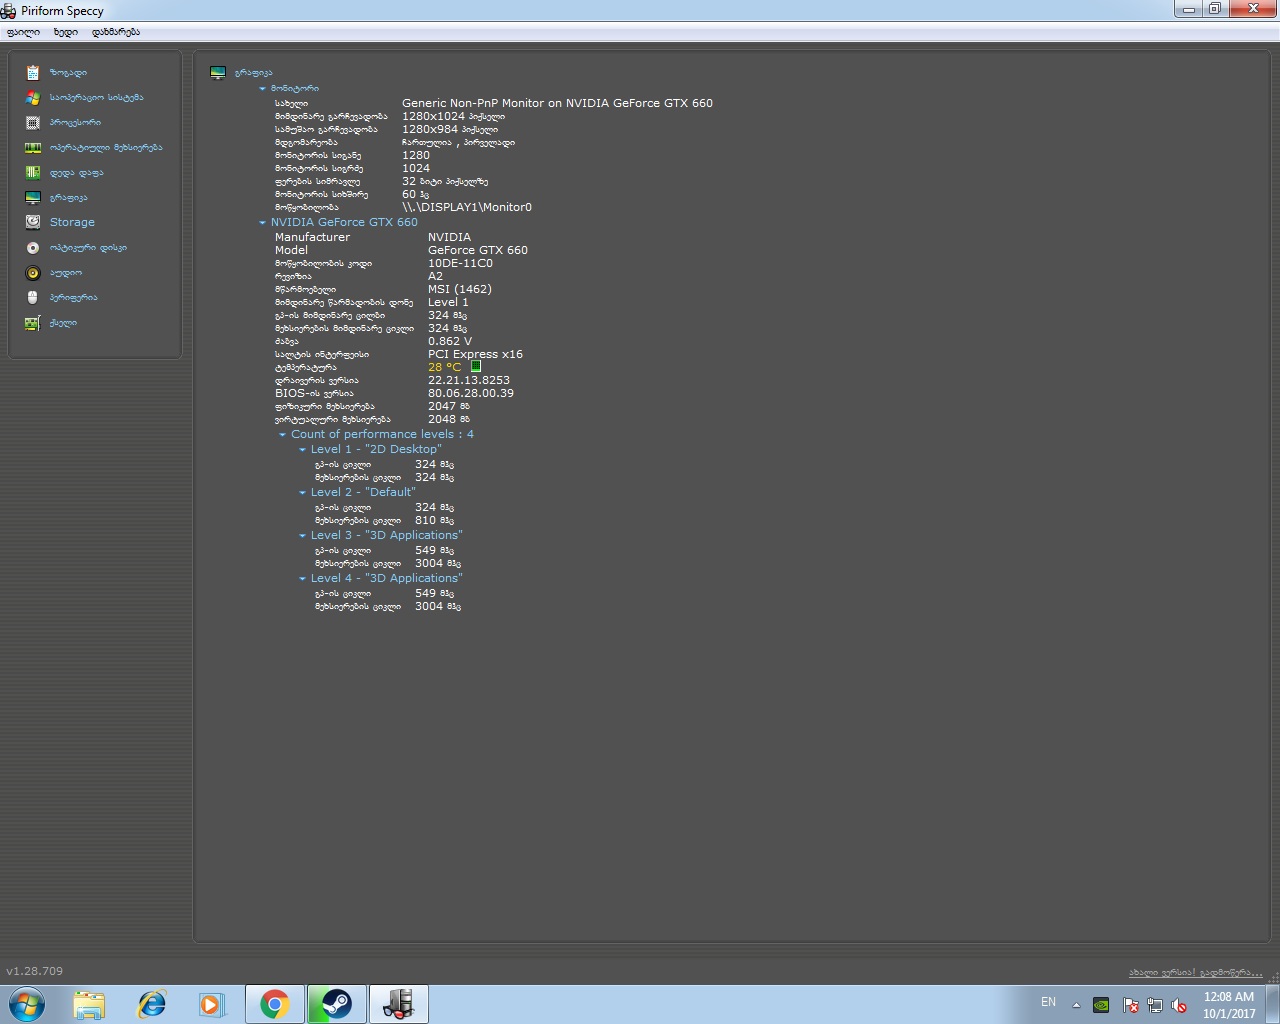Screen dimensions: 1280x1024
Task: Click the new version update link
Action: point(1195,972)
